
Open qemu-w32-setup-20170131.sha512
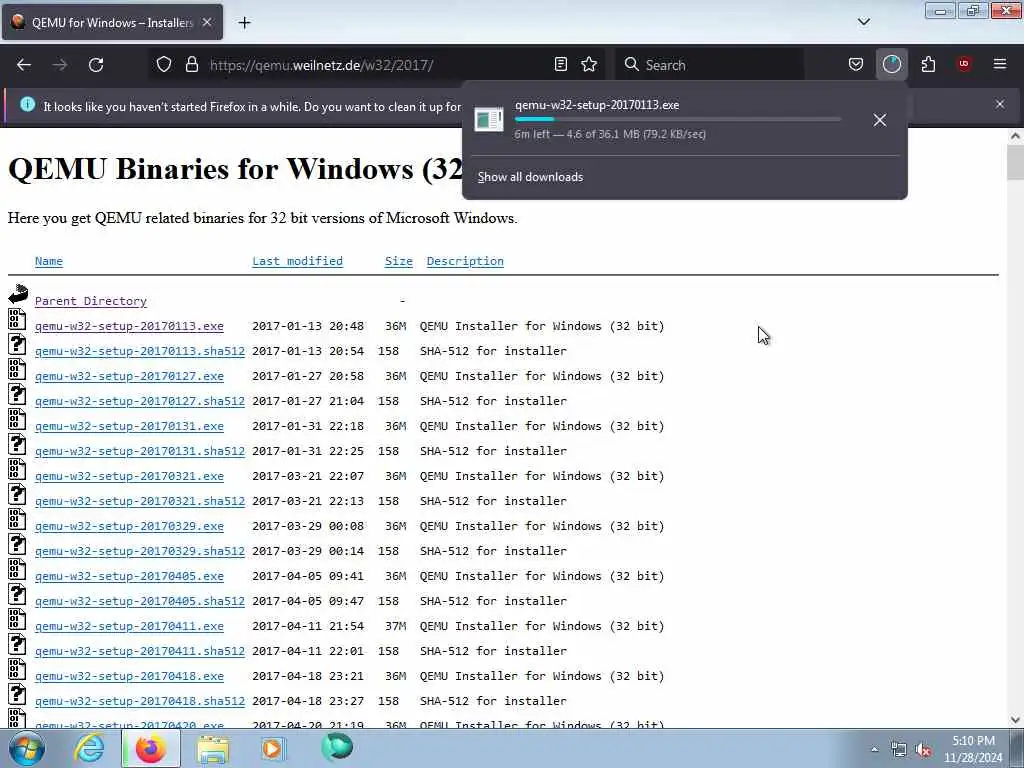point(140,451)
